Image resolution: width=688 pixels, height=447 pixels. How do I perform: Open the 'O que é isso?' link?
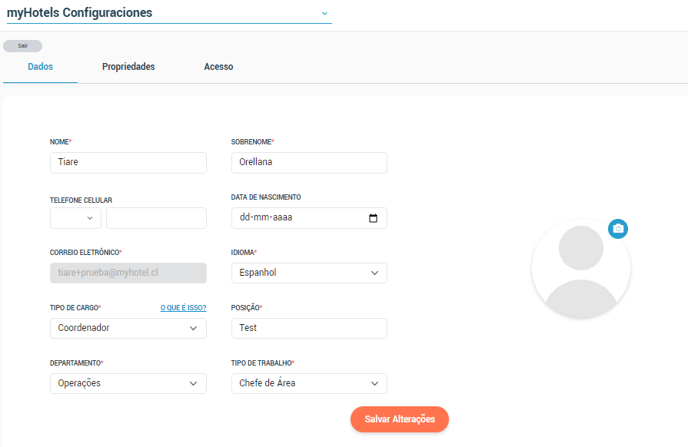point(183,308)
